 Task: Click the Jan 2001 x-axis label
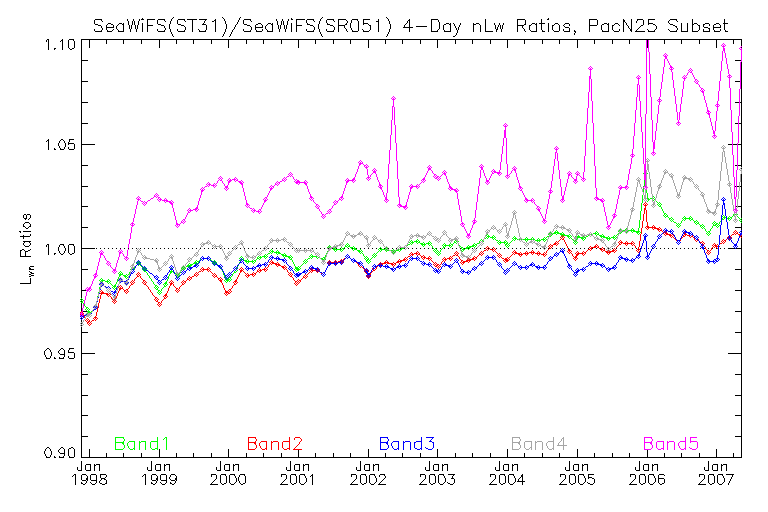pyautogui.click(x=298, y=473)
